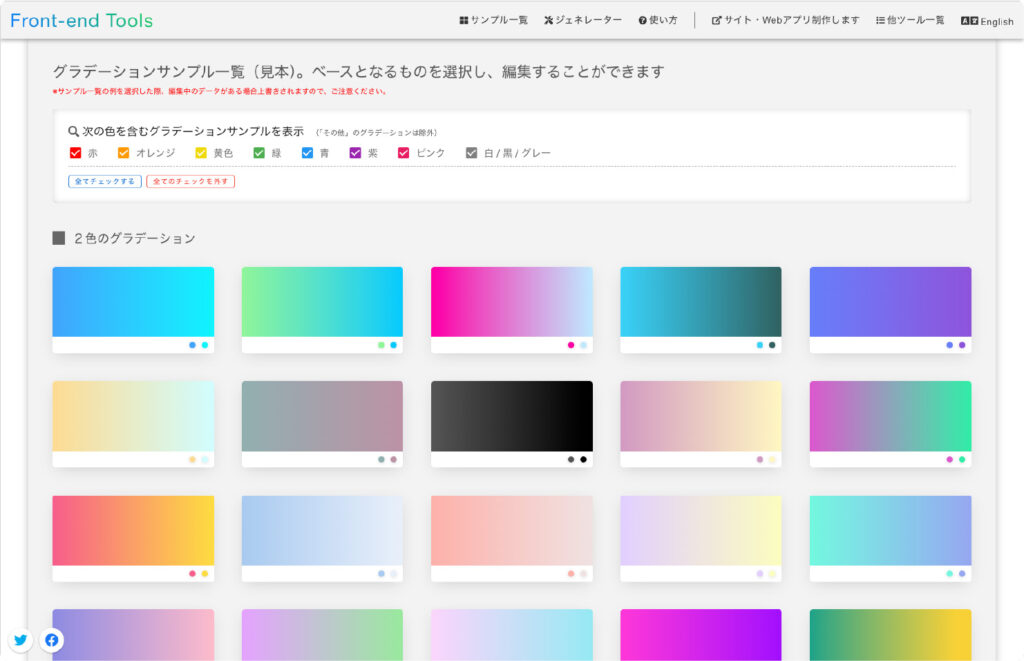Select the mauve to cream gradient sample
Viewport: 1024px width, 661px height.
tap(701, 424)
